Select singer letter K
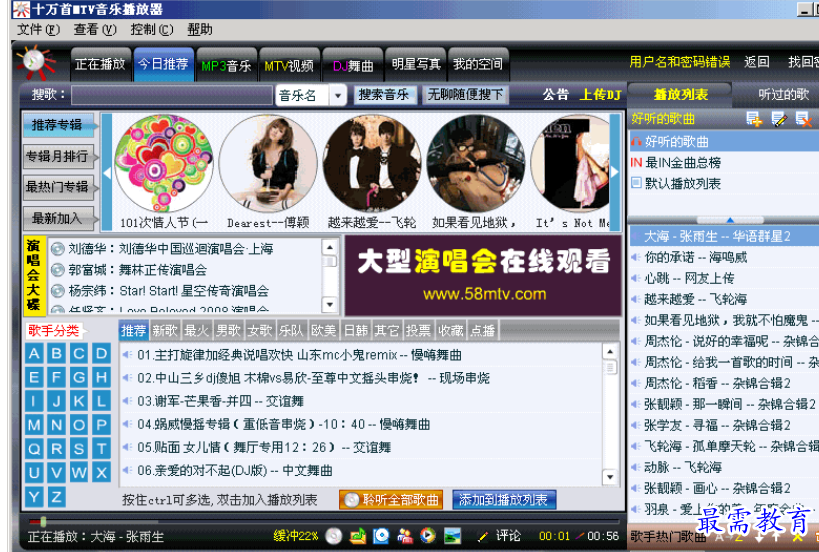819x552 pixels. click(x=79, y=401)
